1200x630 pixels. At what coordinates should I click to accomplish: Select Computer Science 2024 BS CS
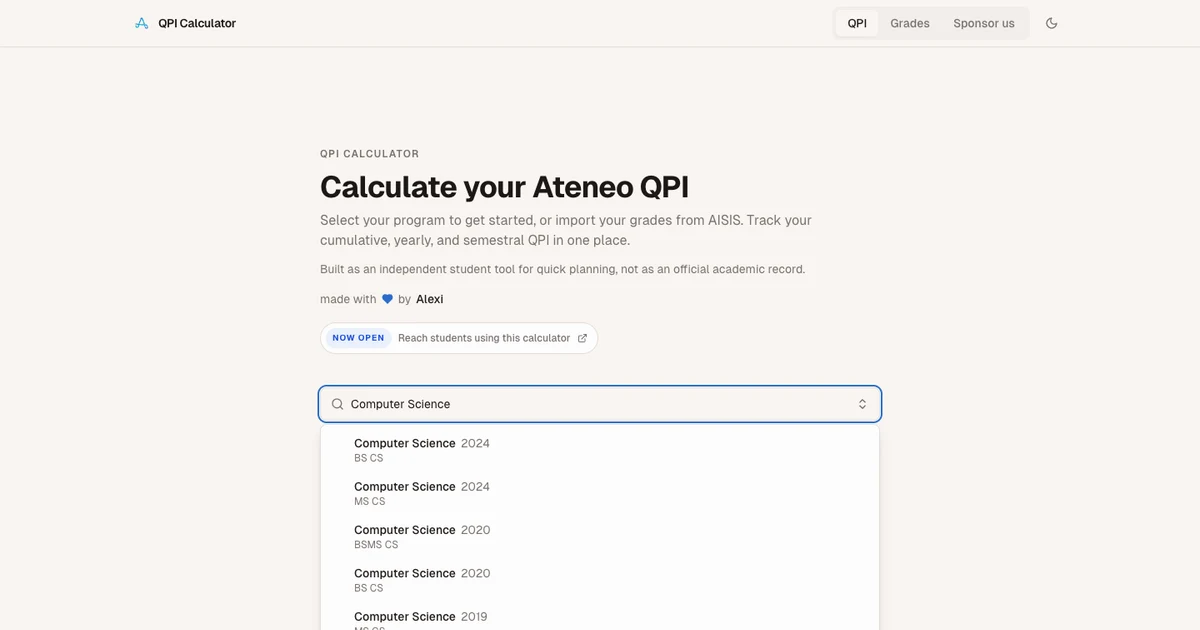coord(600,450)
